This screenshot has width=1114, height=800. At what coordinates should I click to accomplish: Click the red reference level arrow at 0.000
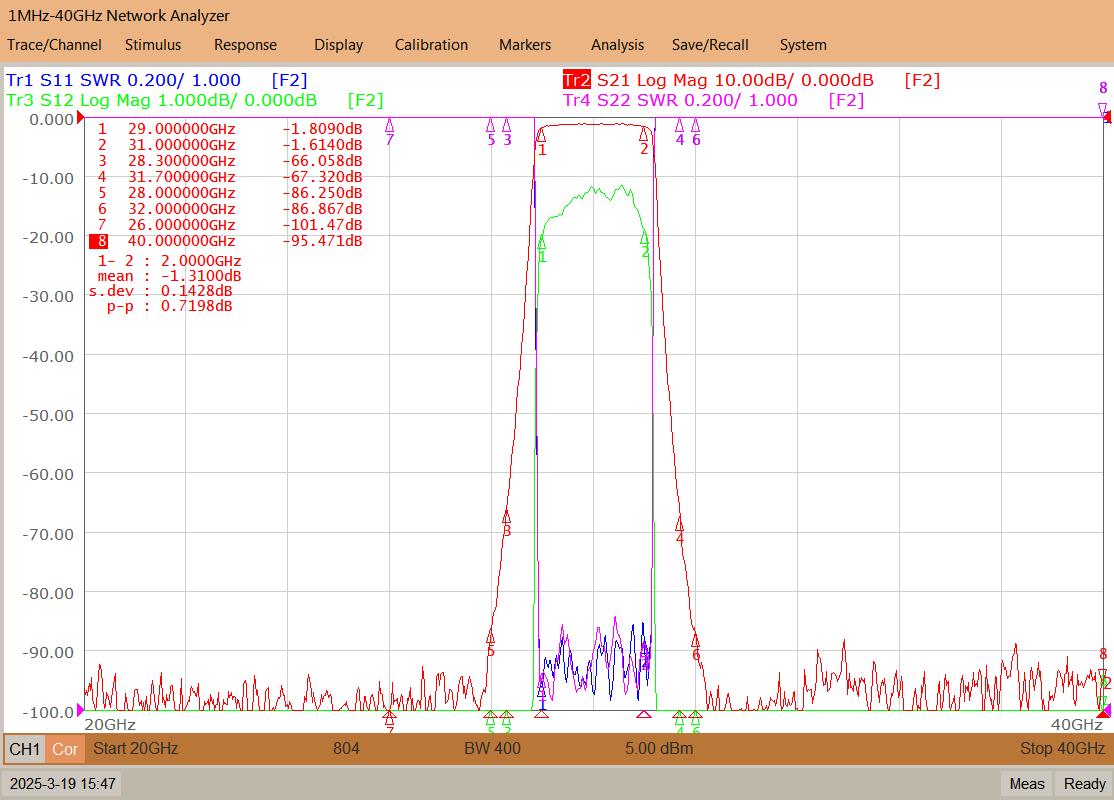click(80, 117)
